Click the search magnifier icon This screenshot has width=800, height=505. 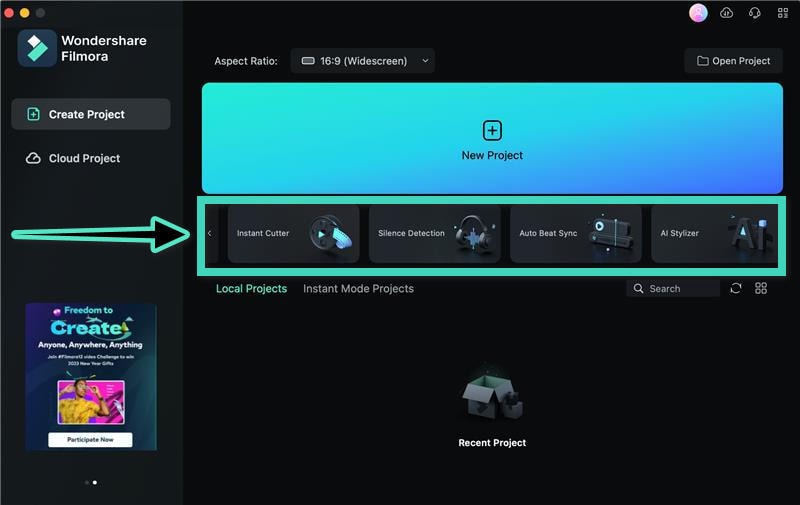[638, 288]
